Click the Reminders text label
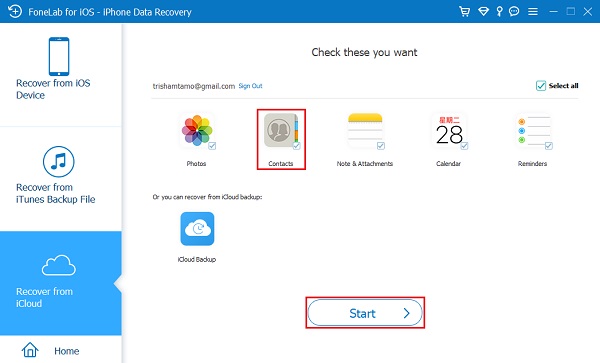The image size is (600, 363). 532,163
